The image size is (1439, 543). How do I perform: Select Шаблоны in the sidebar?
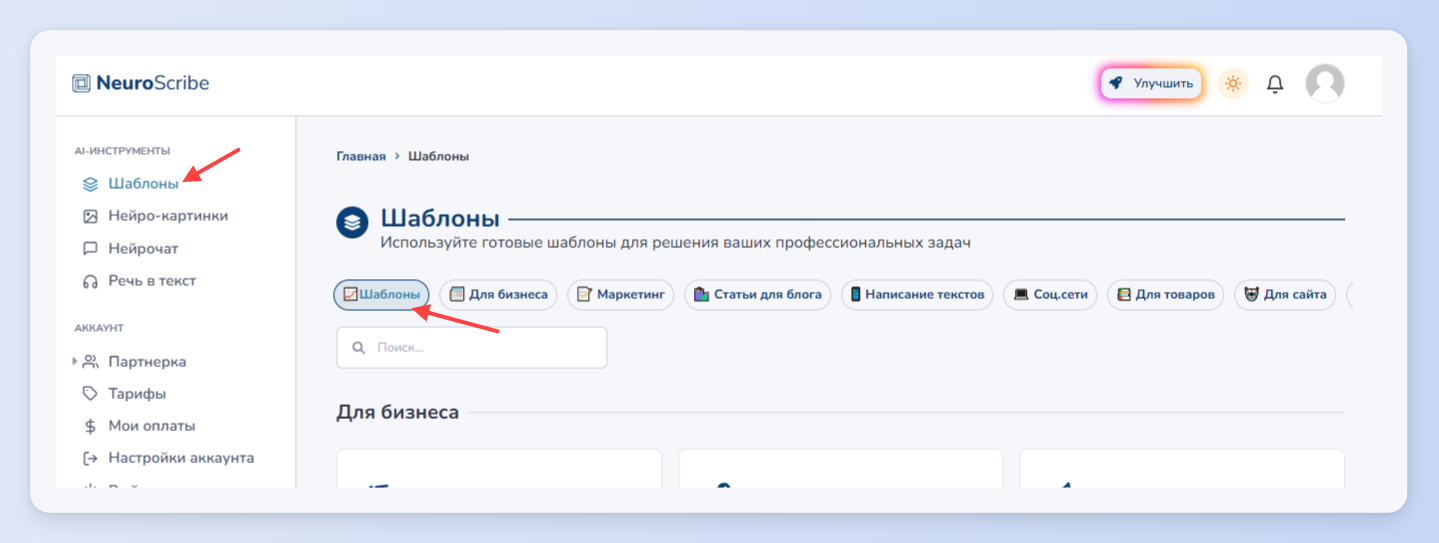130,184
